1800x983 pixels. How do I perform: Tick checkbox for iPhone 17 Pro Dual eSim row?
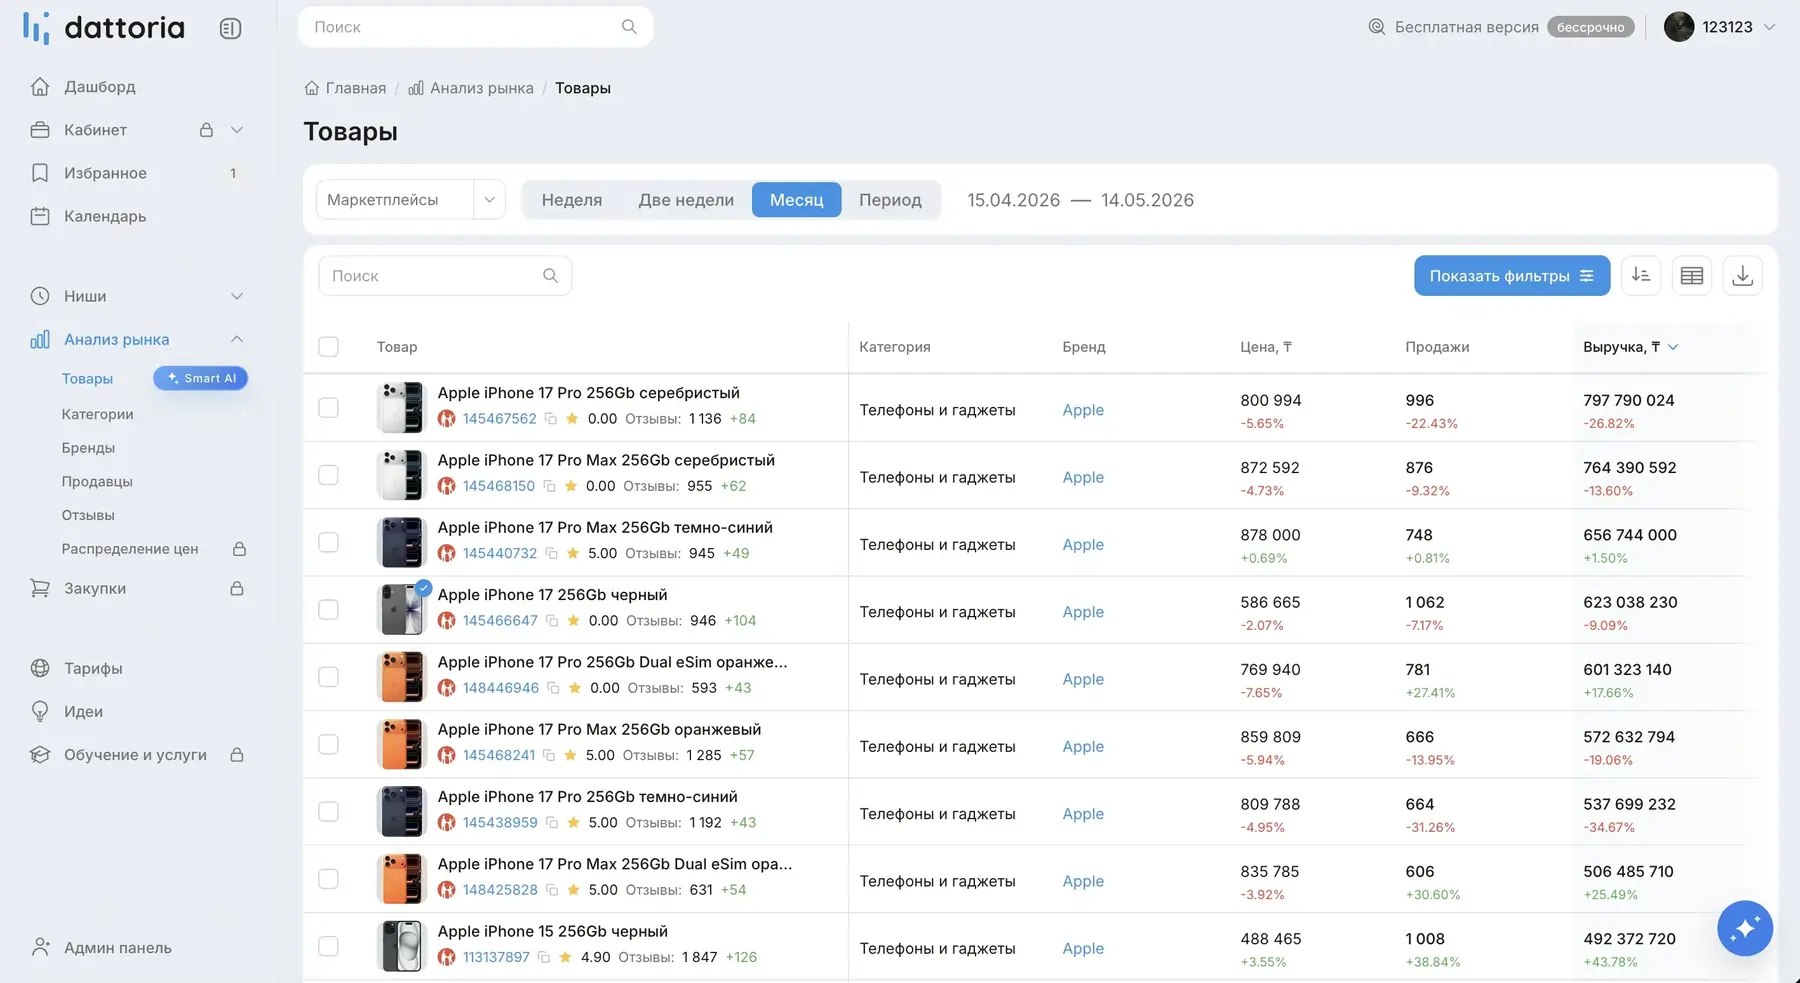click(328, 677)
